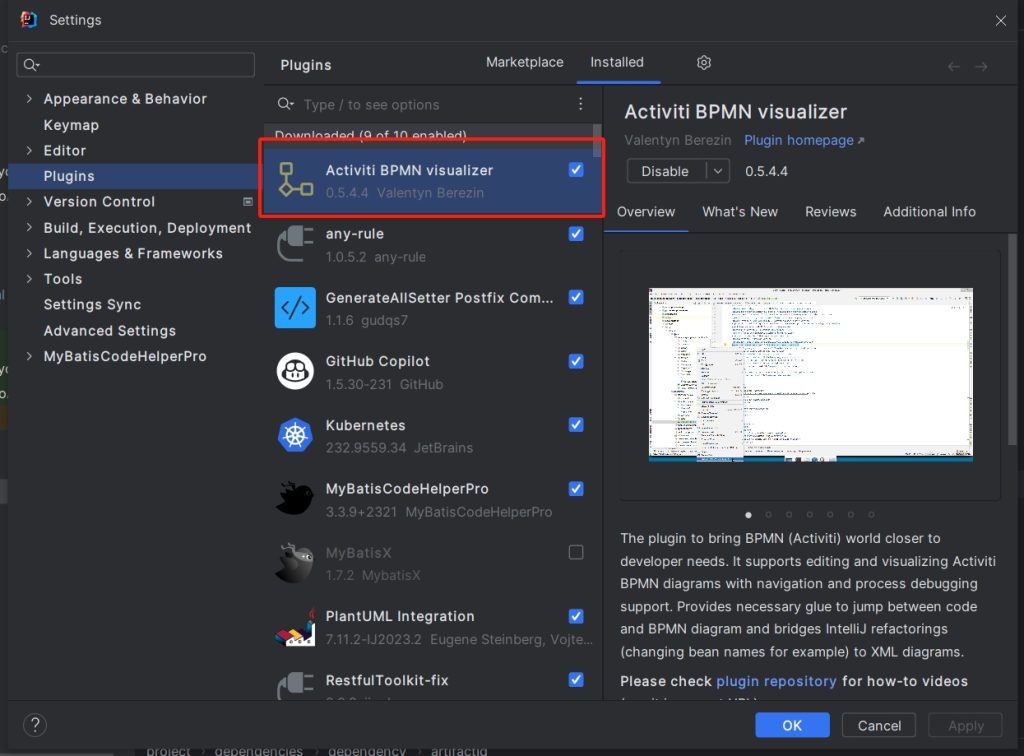
Task: Click the help question mark icon
Action: click(x=35, y=725)
